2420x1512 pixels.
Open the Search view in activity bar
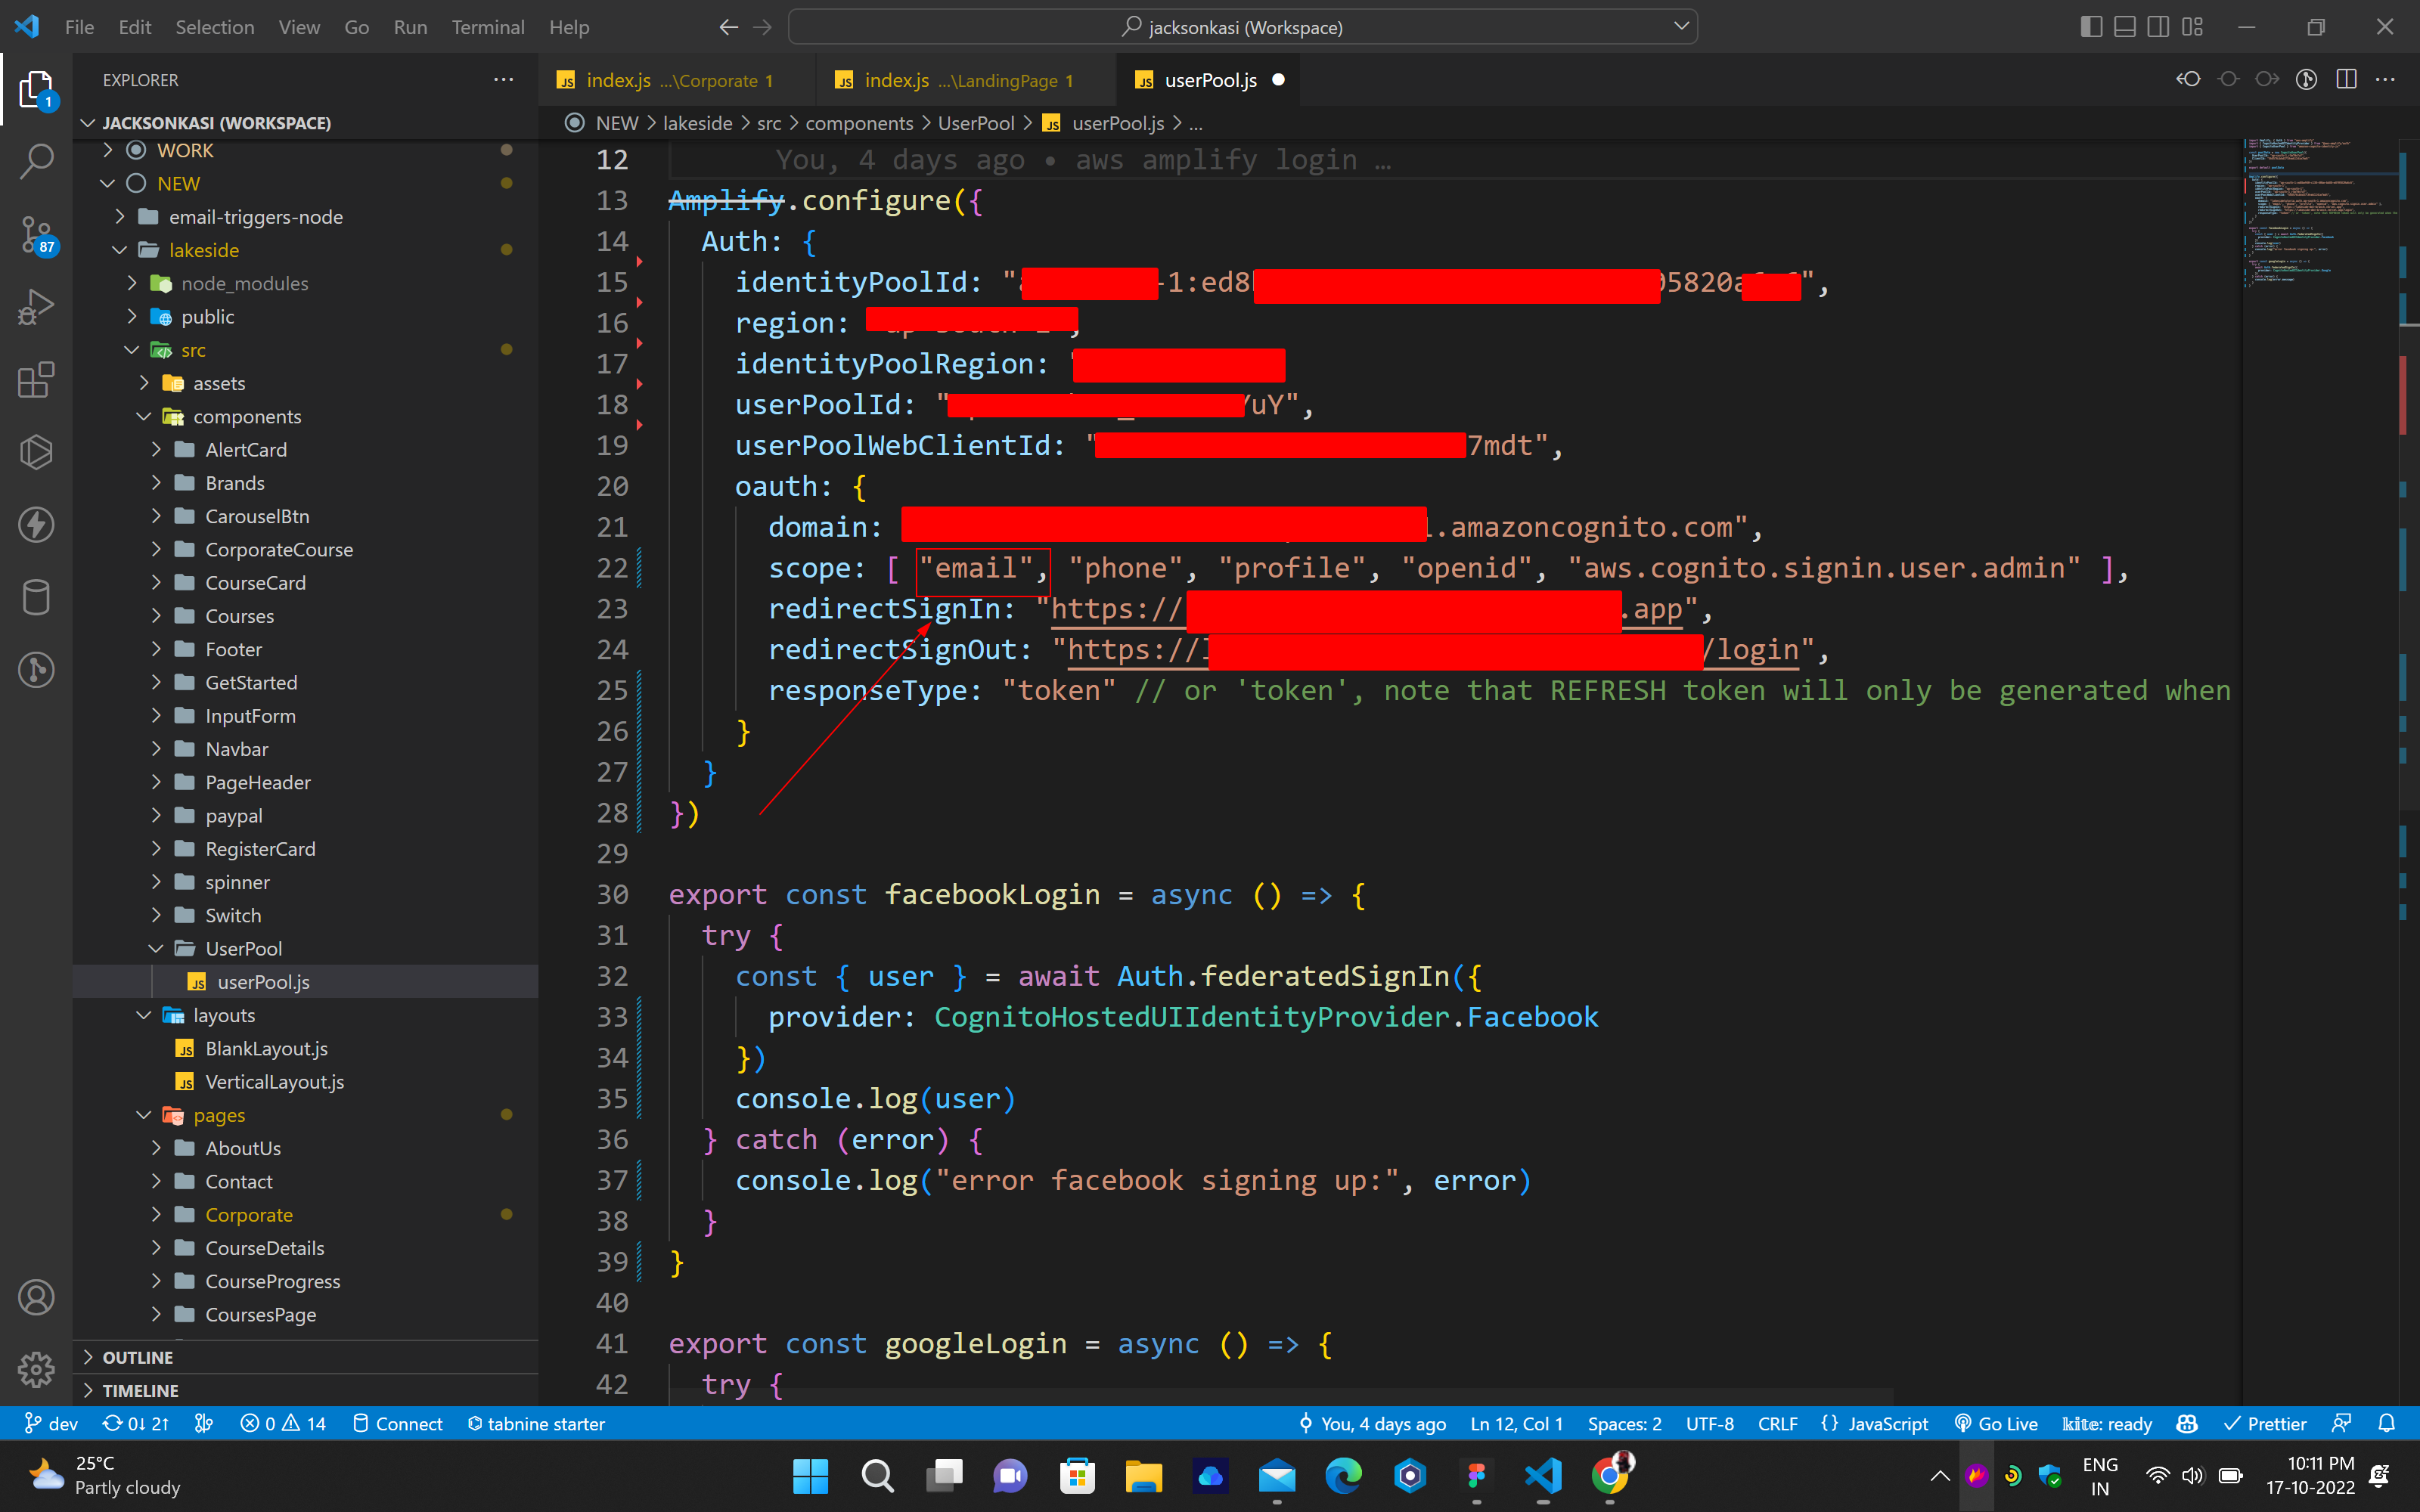click(36, 161)
